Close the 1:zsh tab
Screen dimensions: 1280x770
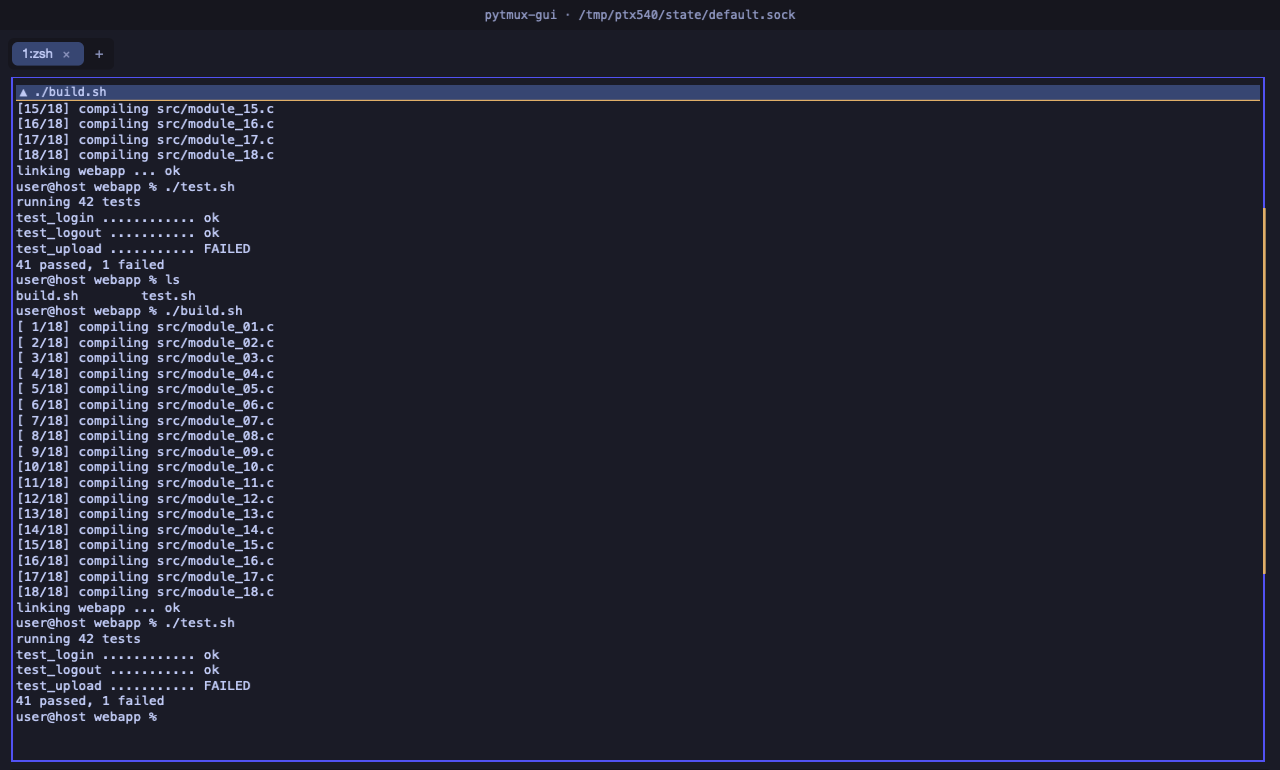pos(67,54)
